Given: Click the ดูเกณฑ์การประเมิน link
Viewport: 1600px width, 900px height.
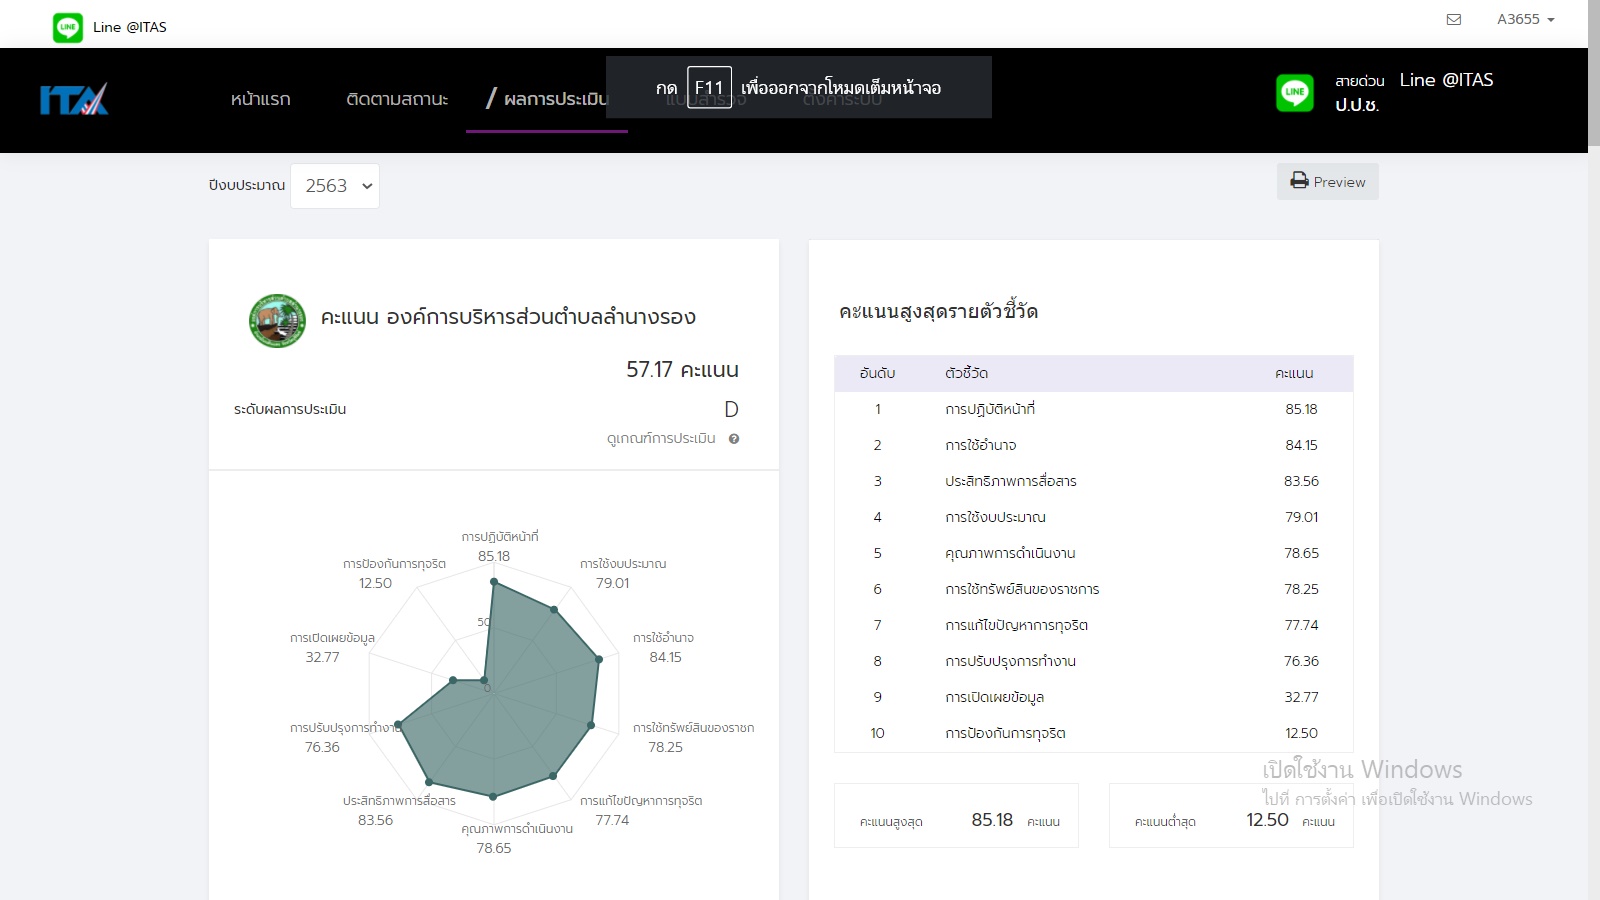Looking at the screenshot, I should pyautogui.click(x=661, y=438).
